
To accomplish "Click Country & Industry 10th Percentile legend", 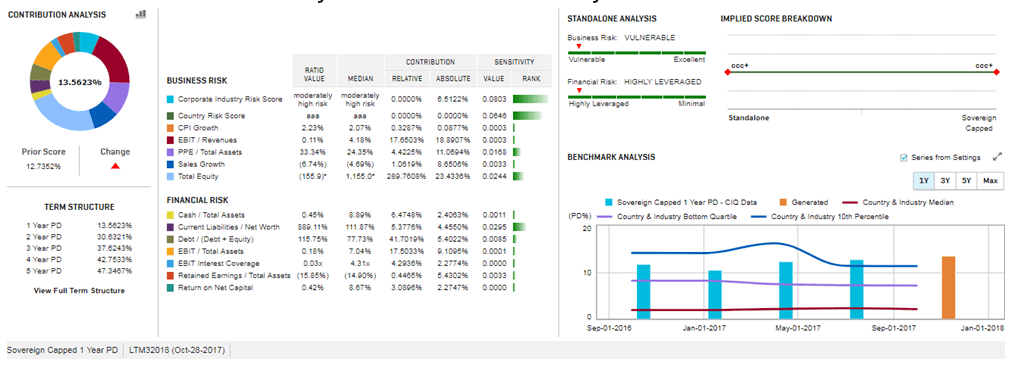I will click(821, 216).
